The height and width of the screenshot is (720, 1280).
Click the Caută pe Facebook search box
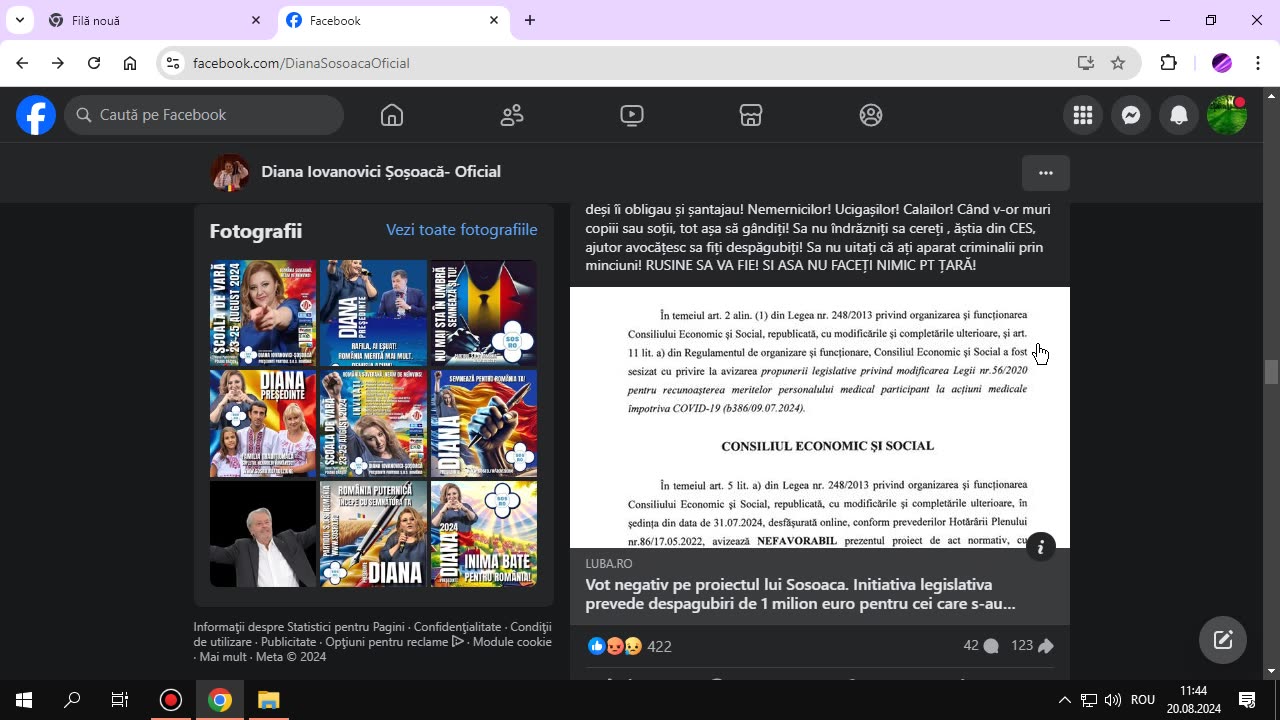[204, 115]
